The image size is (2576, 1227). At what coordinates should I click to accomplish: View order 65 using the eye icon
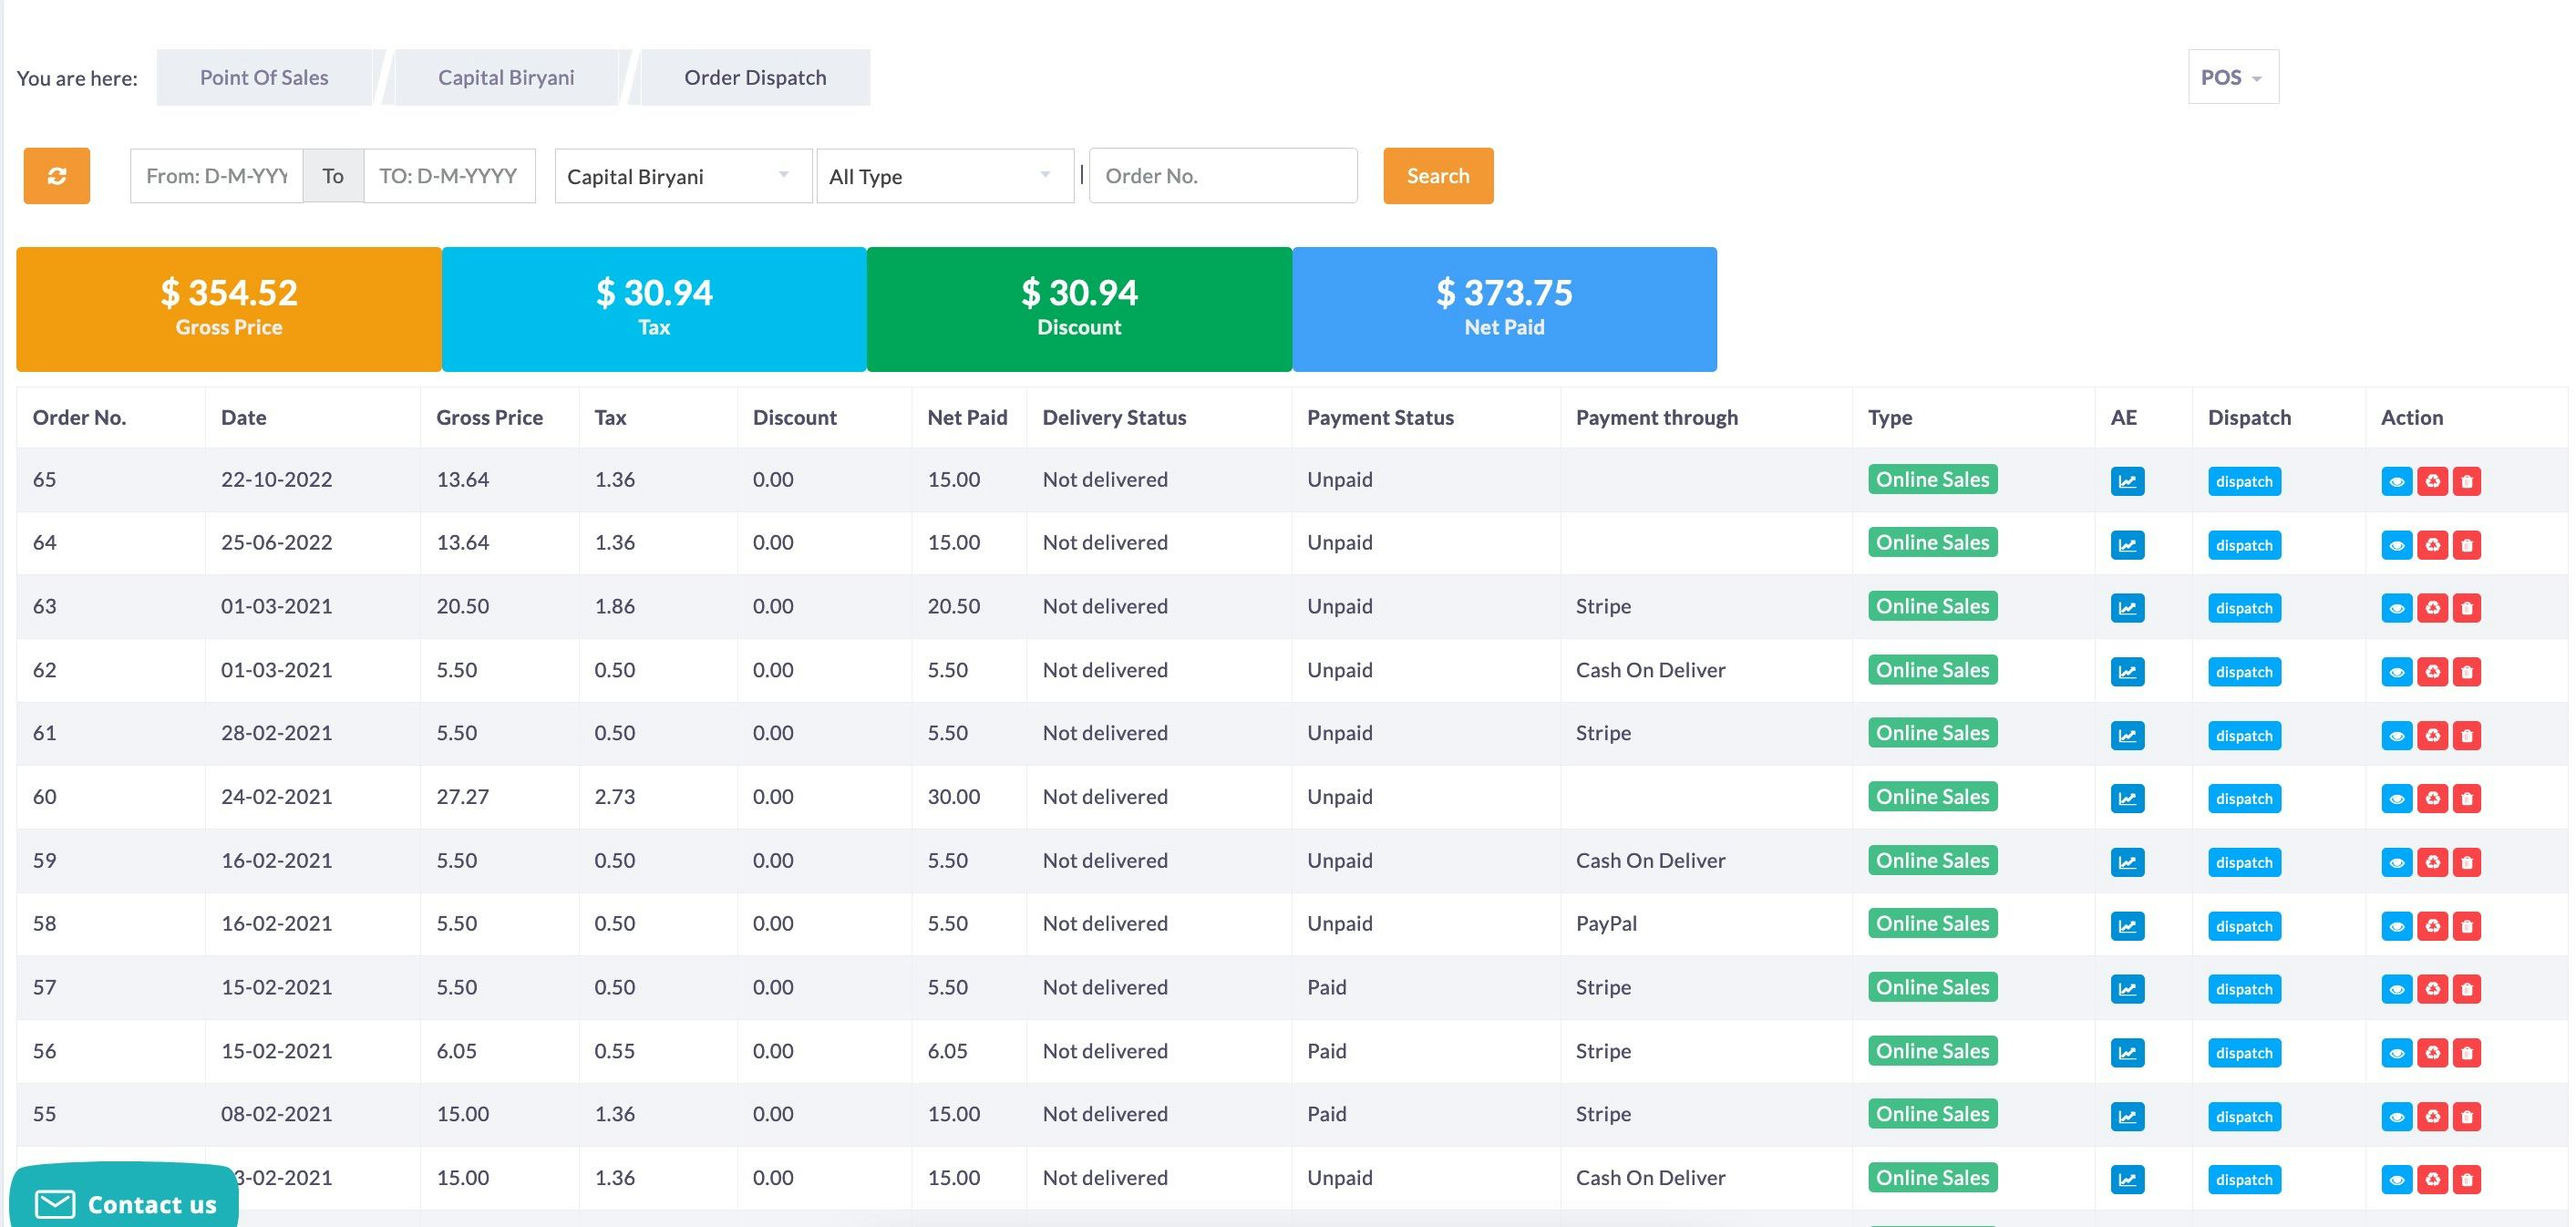click(2396, 481)
